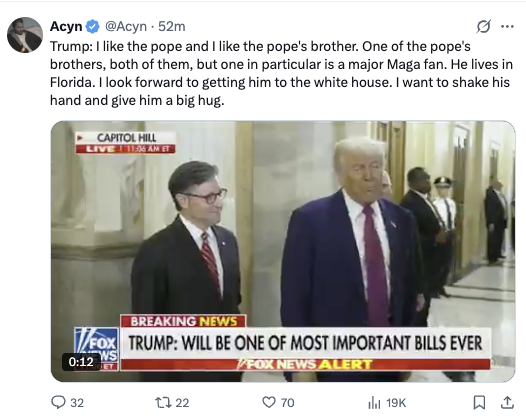The height and width of the screenshot is (417, 526).
Task: Open Acyn's profile avatar
Action: click(x=25, y=35)
